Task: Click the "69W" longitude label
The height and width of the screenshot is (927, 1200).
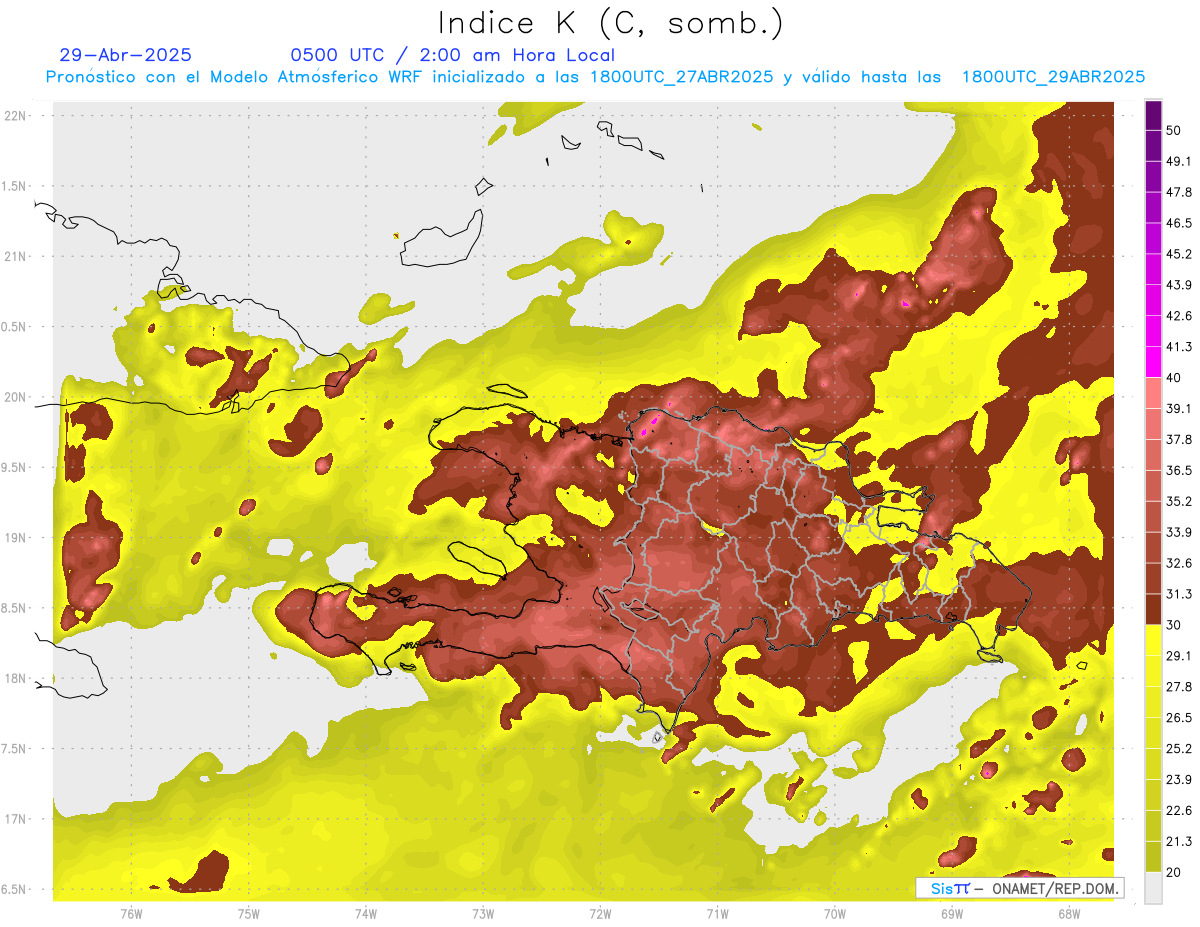Action: (951, 914)
